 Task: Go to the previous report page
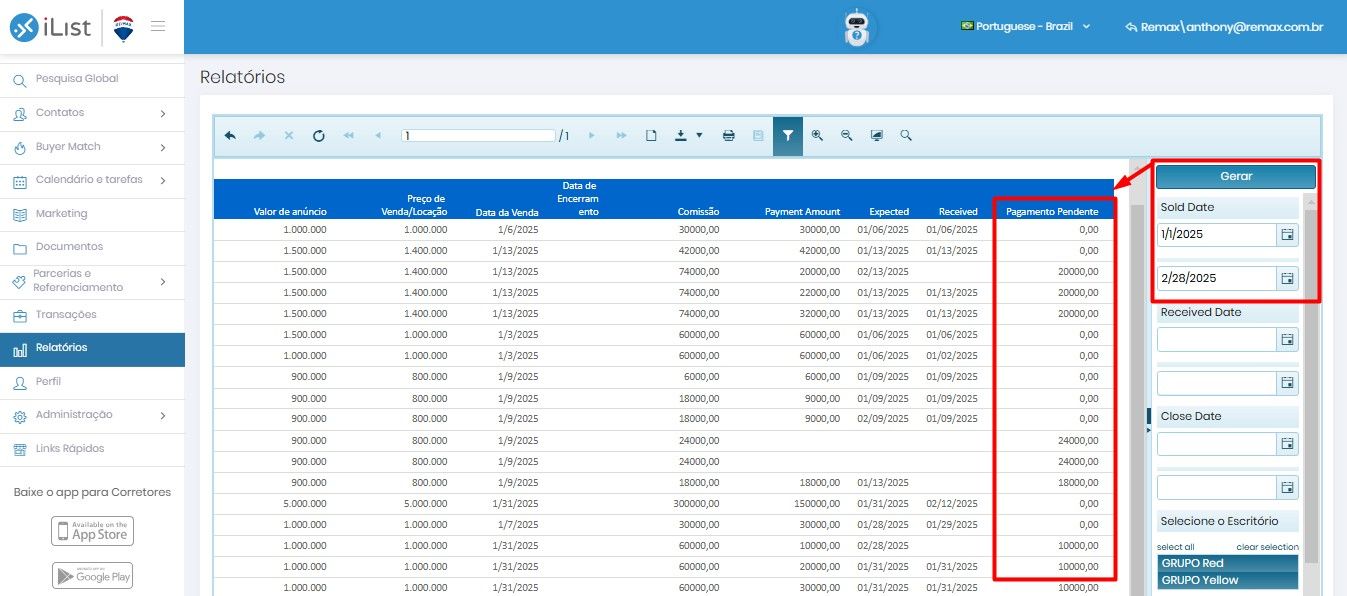pyautogui.click(x=378, y=136)
